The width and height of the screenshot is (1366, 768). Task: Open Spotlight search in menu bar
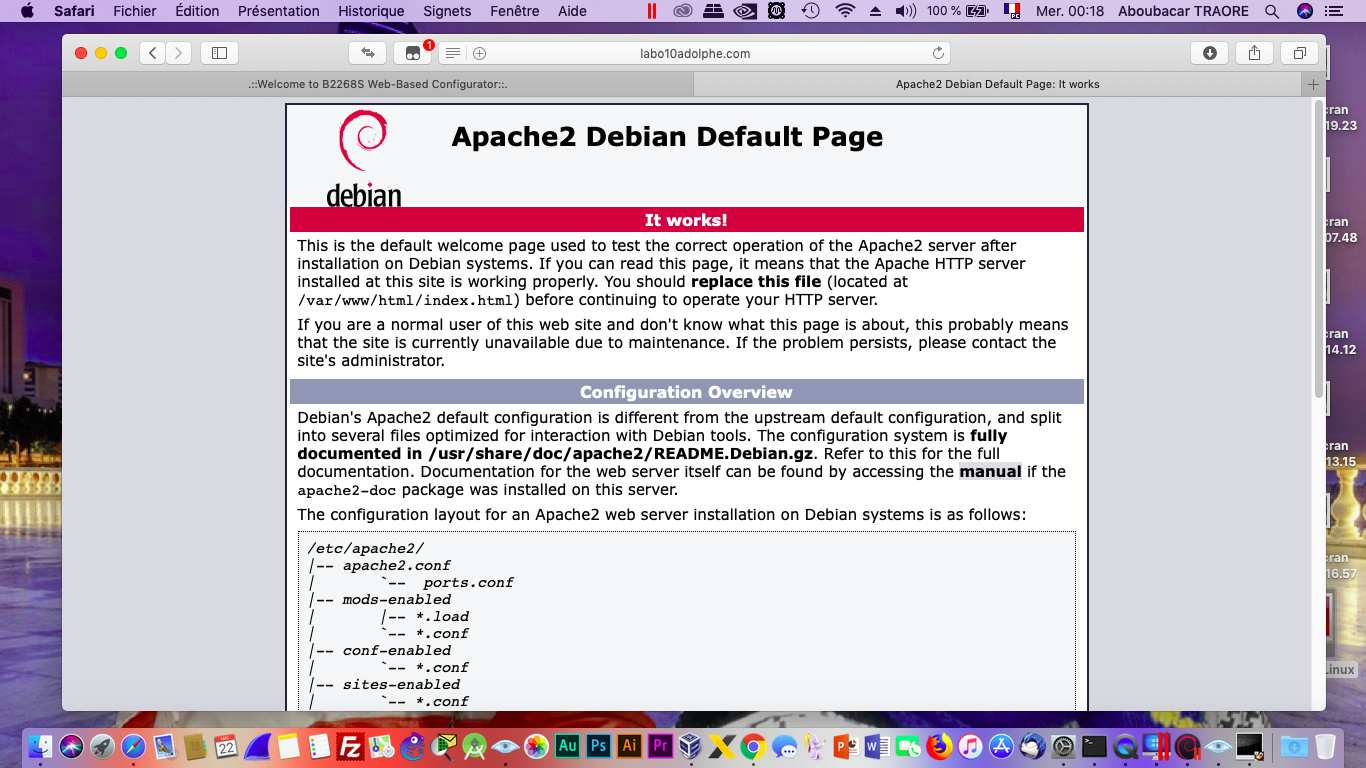[x=1272, y=11]
